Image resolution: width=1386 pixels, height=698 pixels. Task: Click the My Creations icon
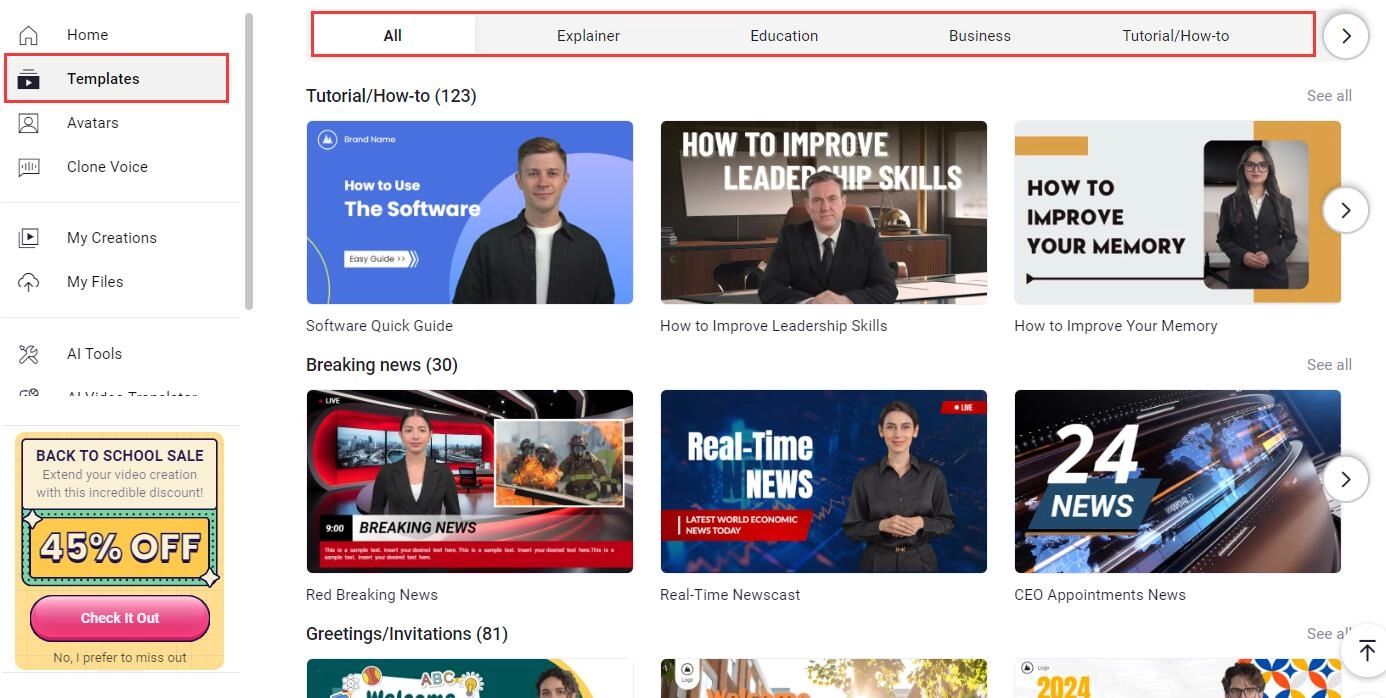pos(29,238)
